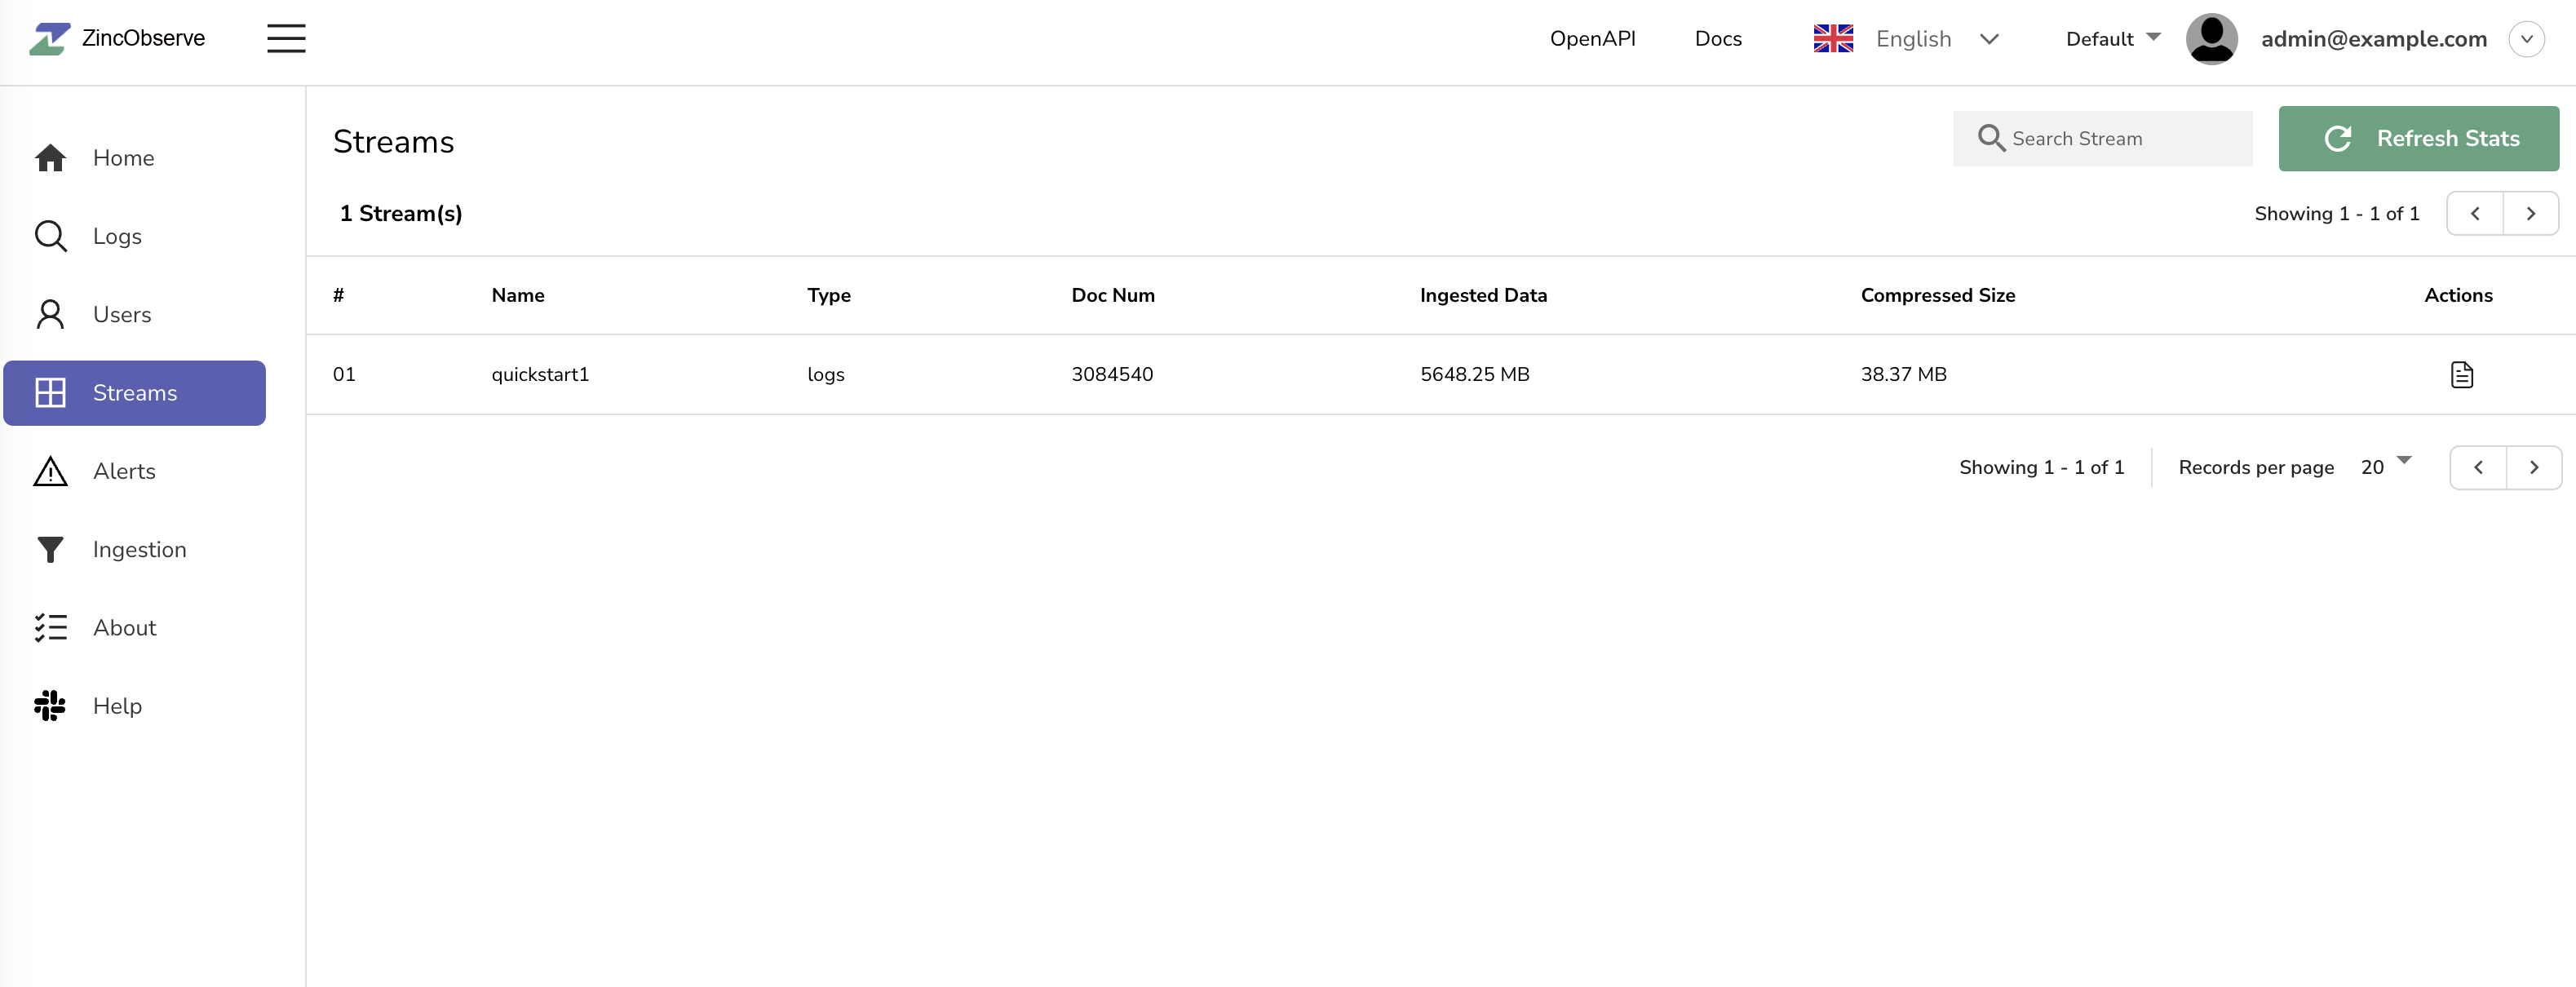Image resolution: width=2576 pixels, height=987 pixels.
Task: Click the UK flag language icon
Action: [x=1832, y=38]
